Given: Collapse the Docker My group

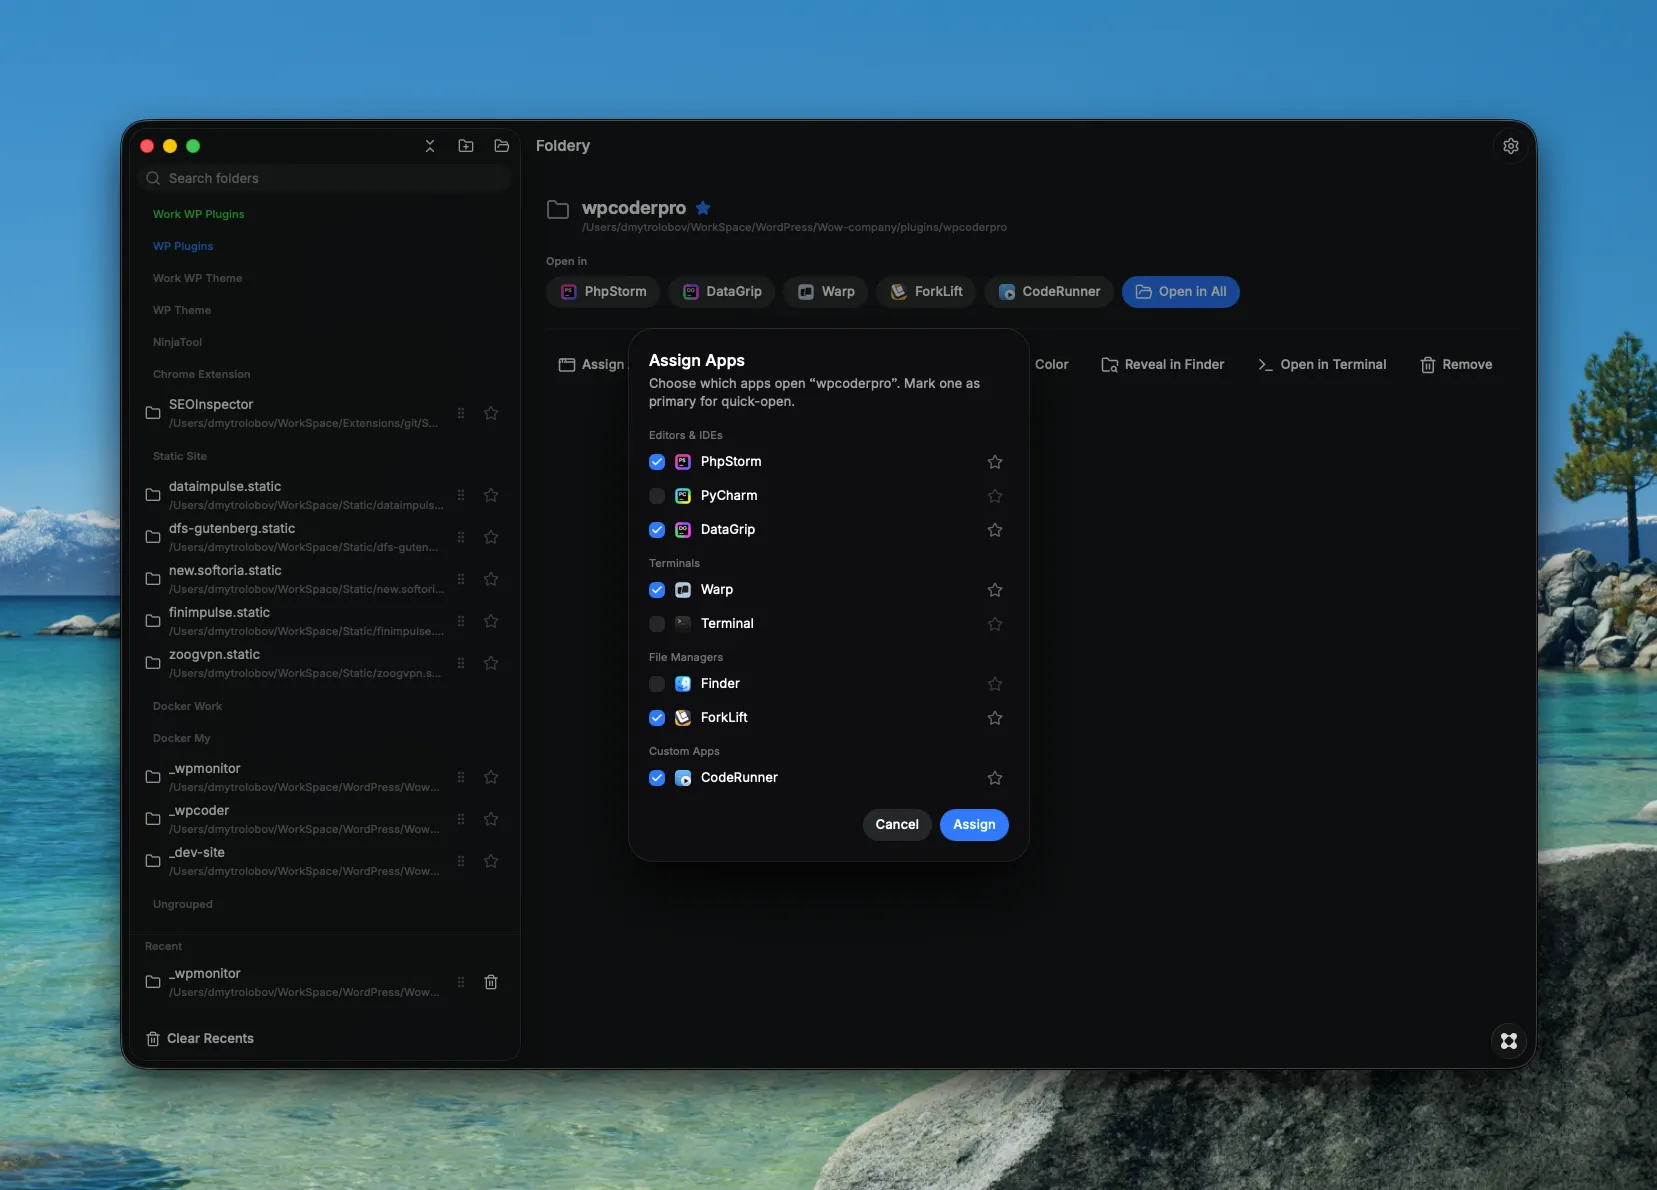Looking at the screenshot, I should pos(181,738).
